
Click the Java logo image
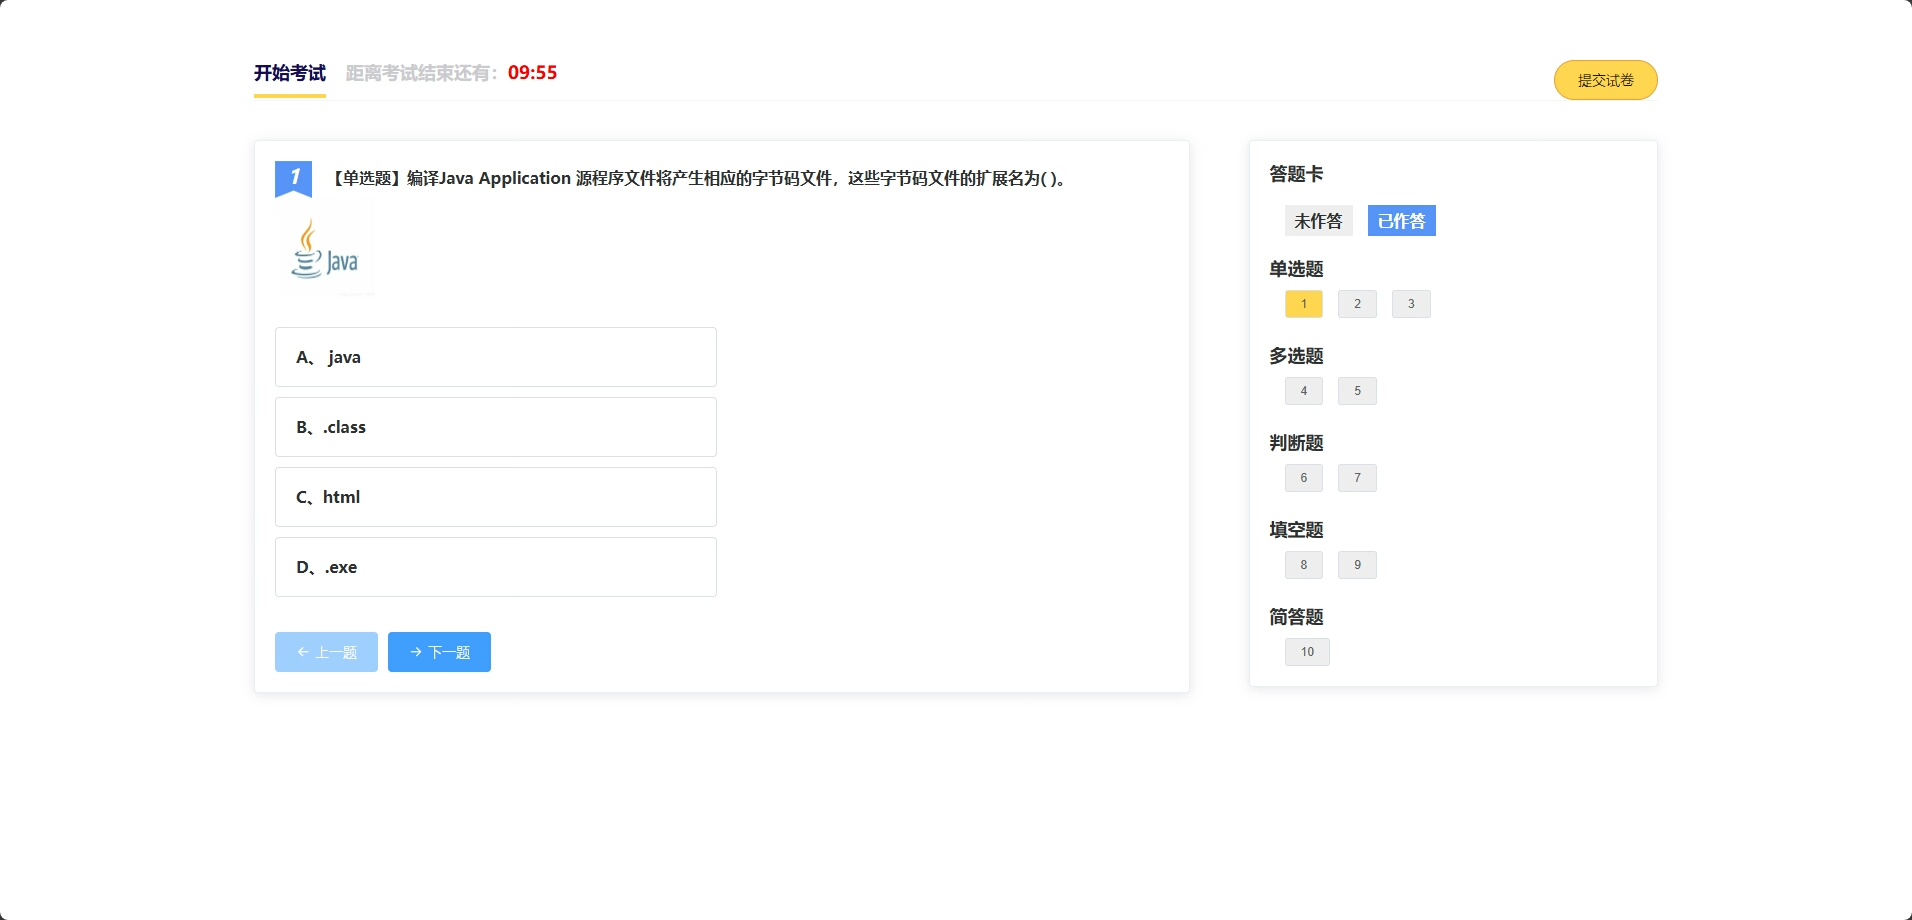click(324, 249)
